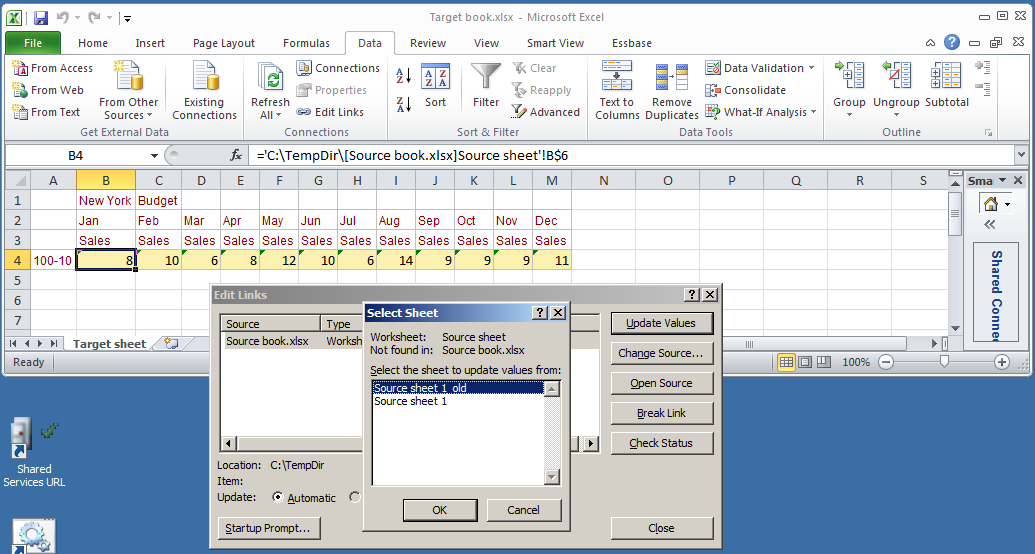
Task: Click zoom in plus button
Action: pos(1002,362)
